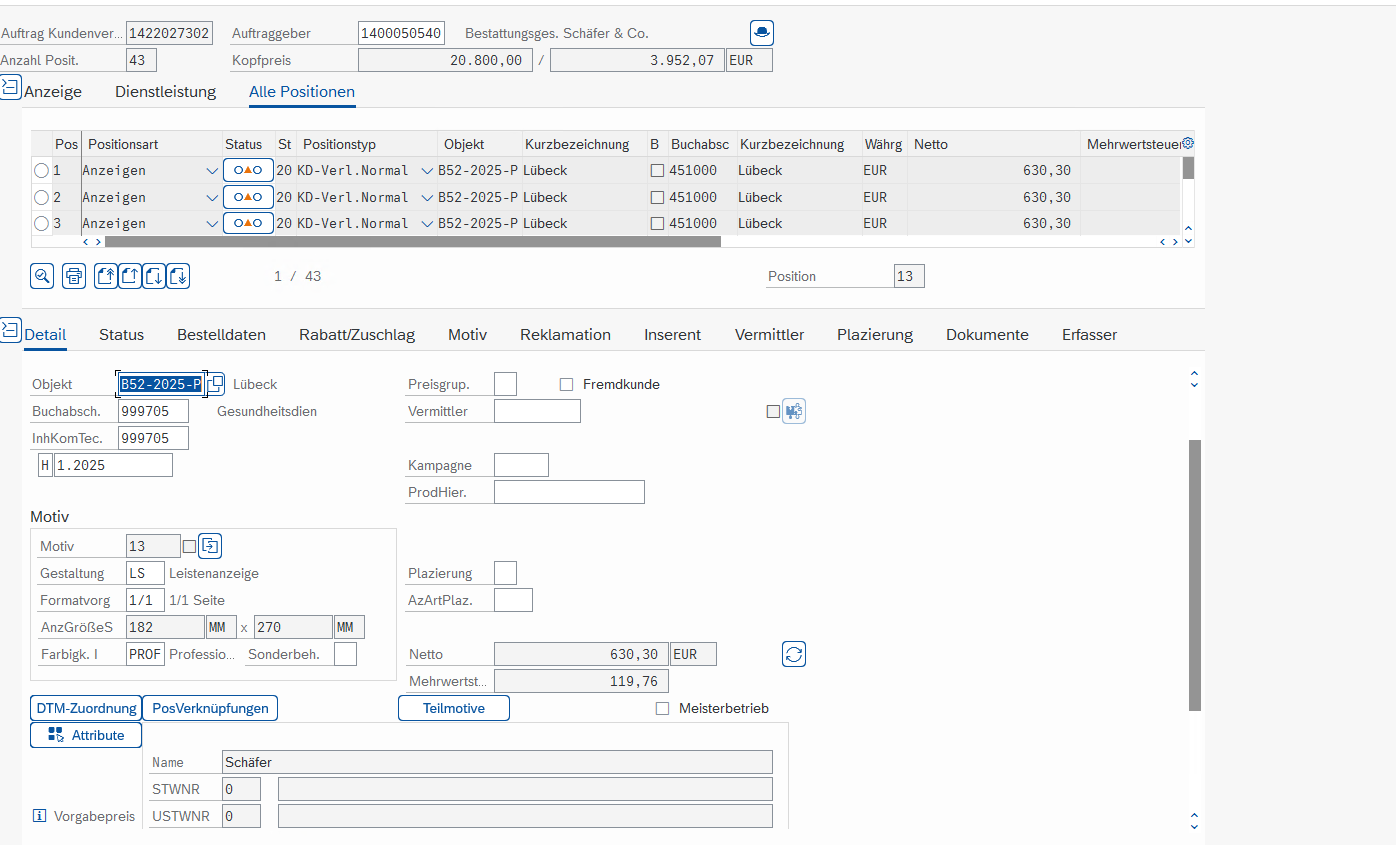
Task: Select radio button for position 2
Action: tap(41, 197)
